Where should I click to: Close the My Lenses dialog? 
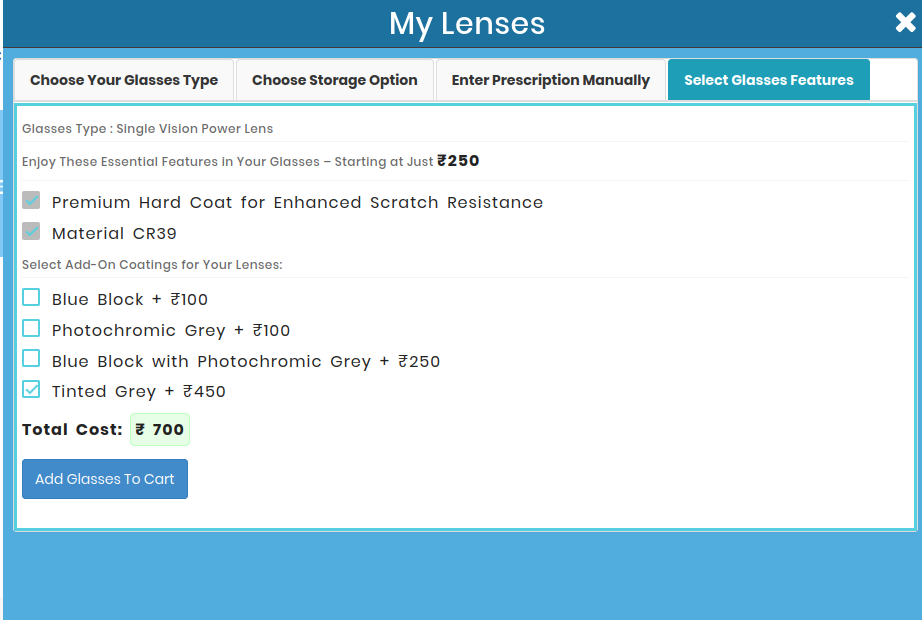905,22
